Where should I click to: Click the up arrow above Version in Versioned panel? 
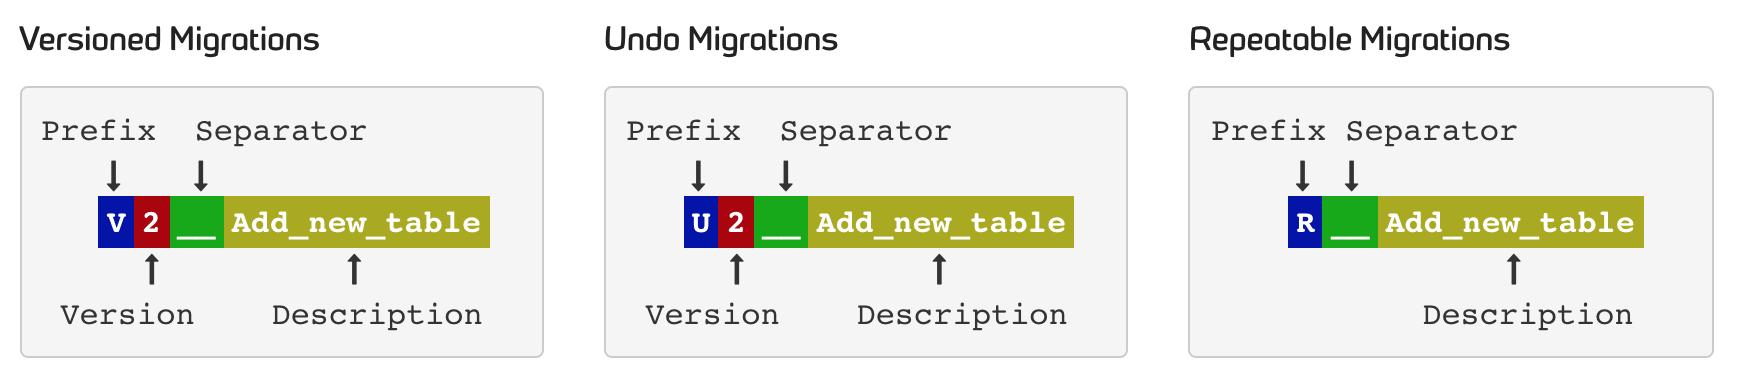(x=152, y=269)
